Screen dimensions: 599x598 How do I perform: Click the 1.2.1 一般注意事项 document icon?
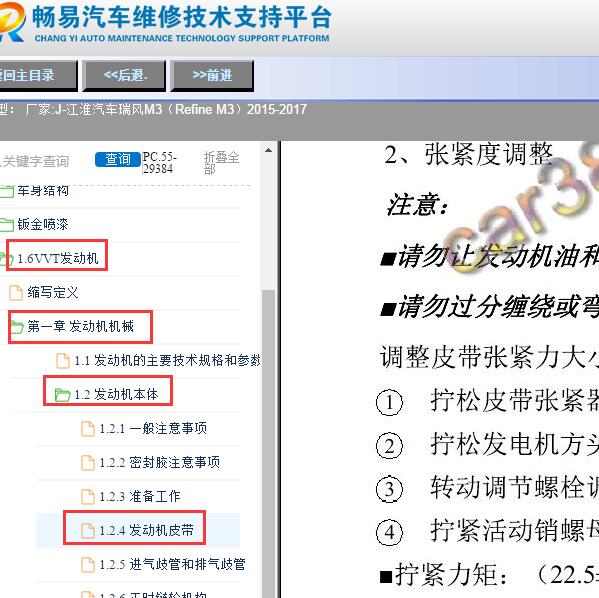click(88, 429)
